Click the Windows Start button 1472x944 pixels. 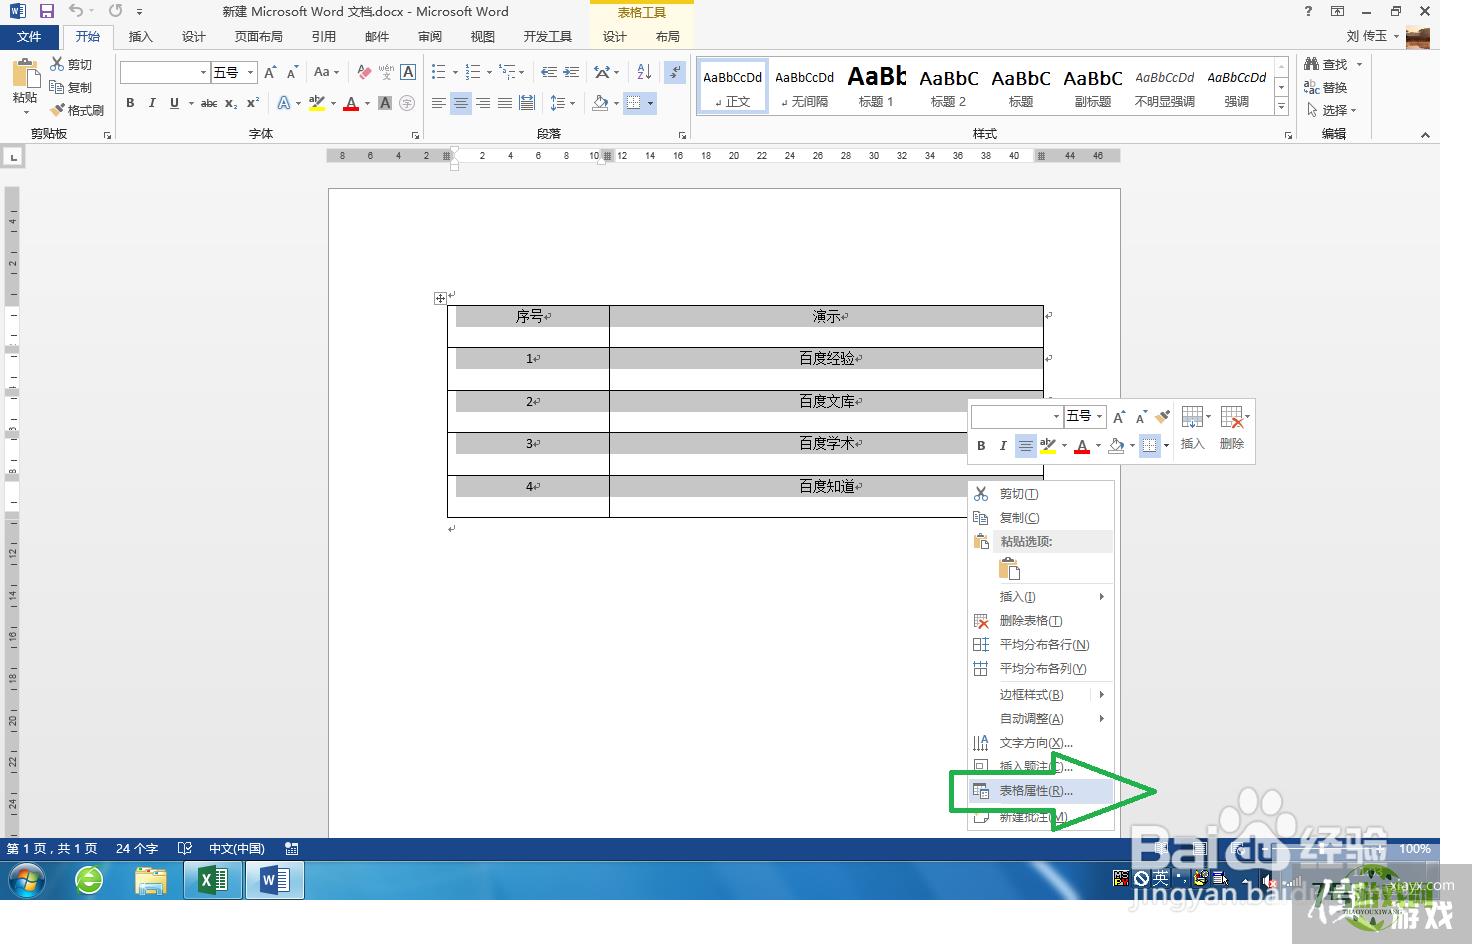[x=27, y=881]
